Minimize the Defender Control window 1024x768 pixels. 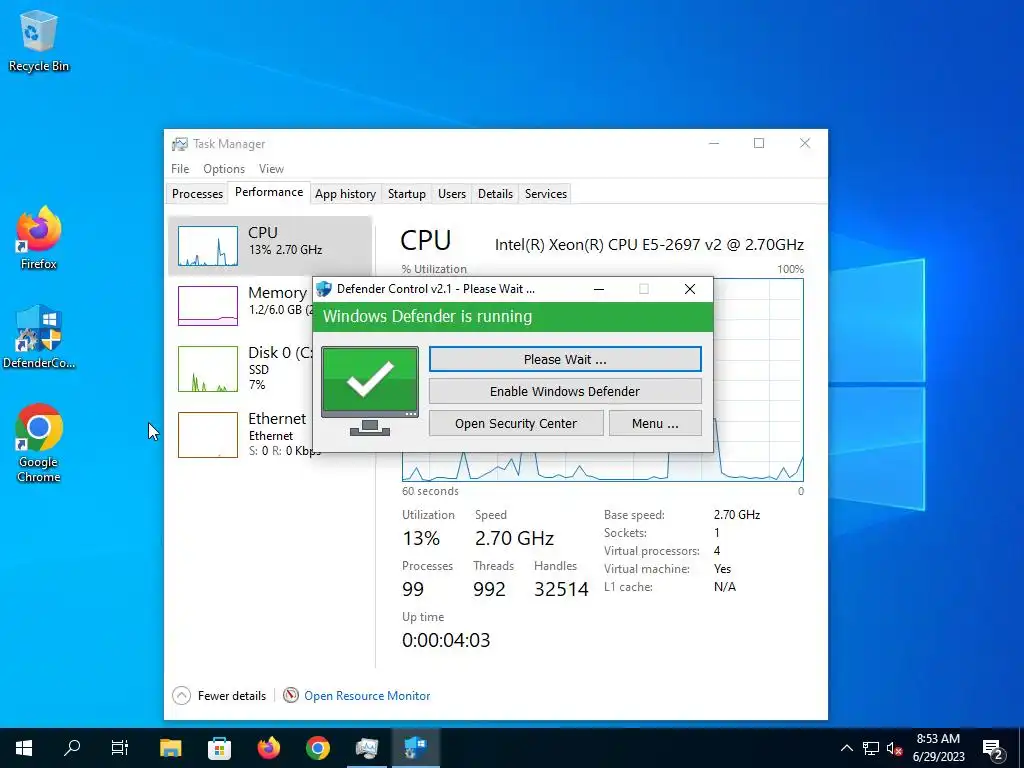(598, 289)
